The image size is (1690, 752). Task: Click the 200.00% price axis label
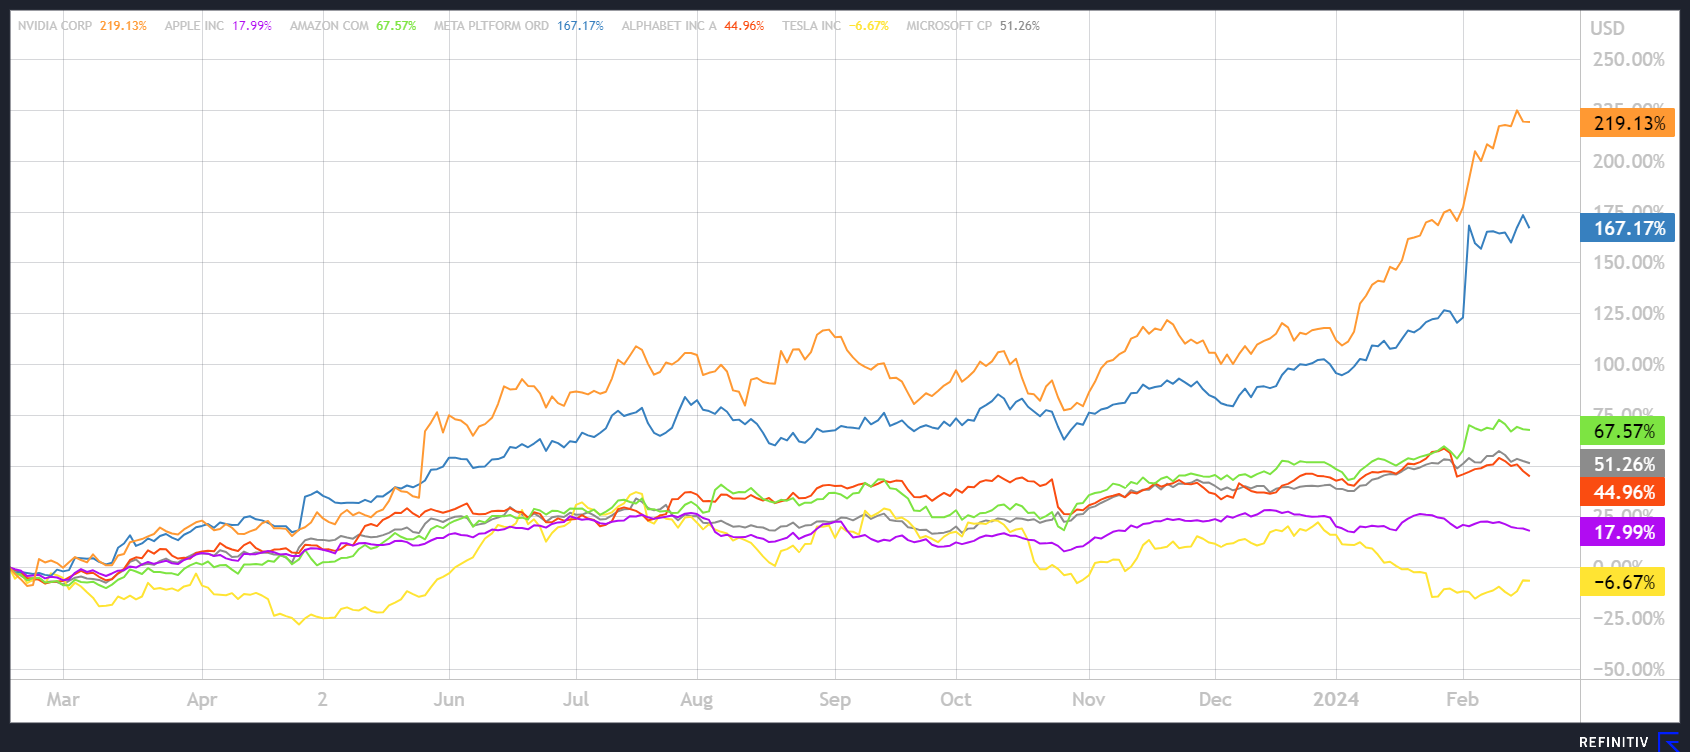tap(1628, 161)
